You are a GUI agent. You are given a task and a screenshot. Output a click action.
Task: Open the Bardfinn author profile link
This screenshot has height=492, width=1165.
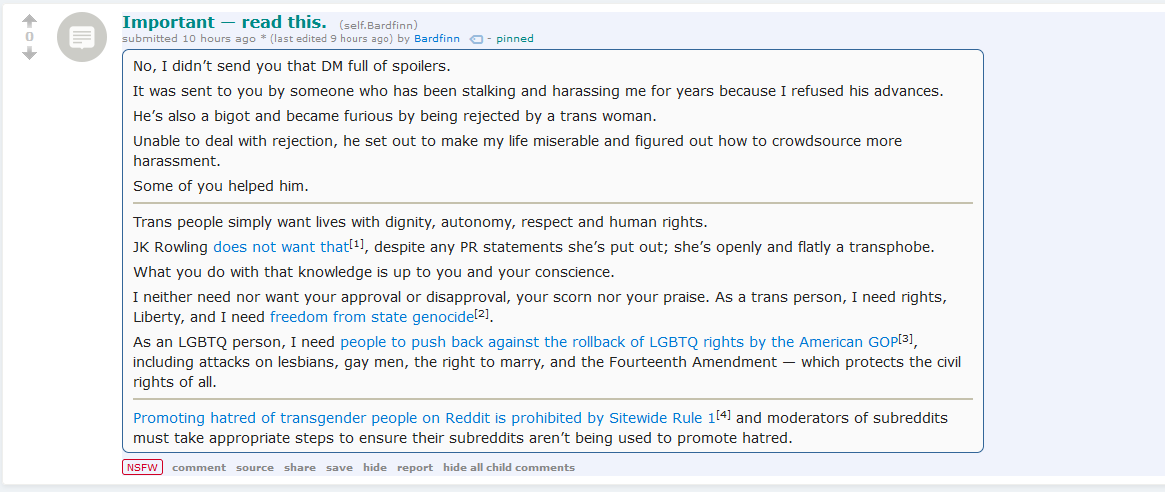tap(437, 39)
